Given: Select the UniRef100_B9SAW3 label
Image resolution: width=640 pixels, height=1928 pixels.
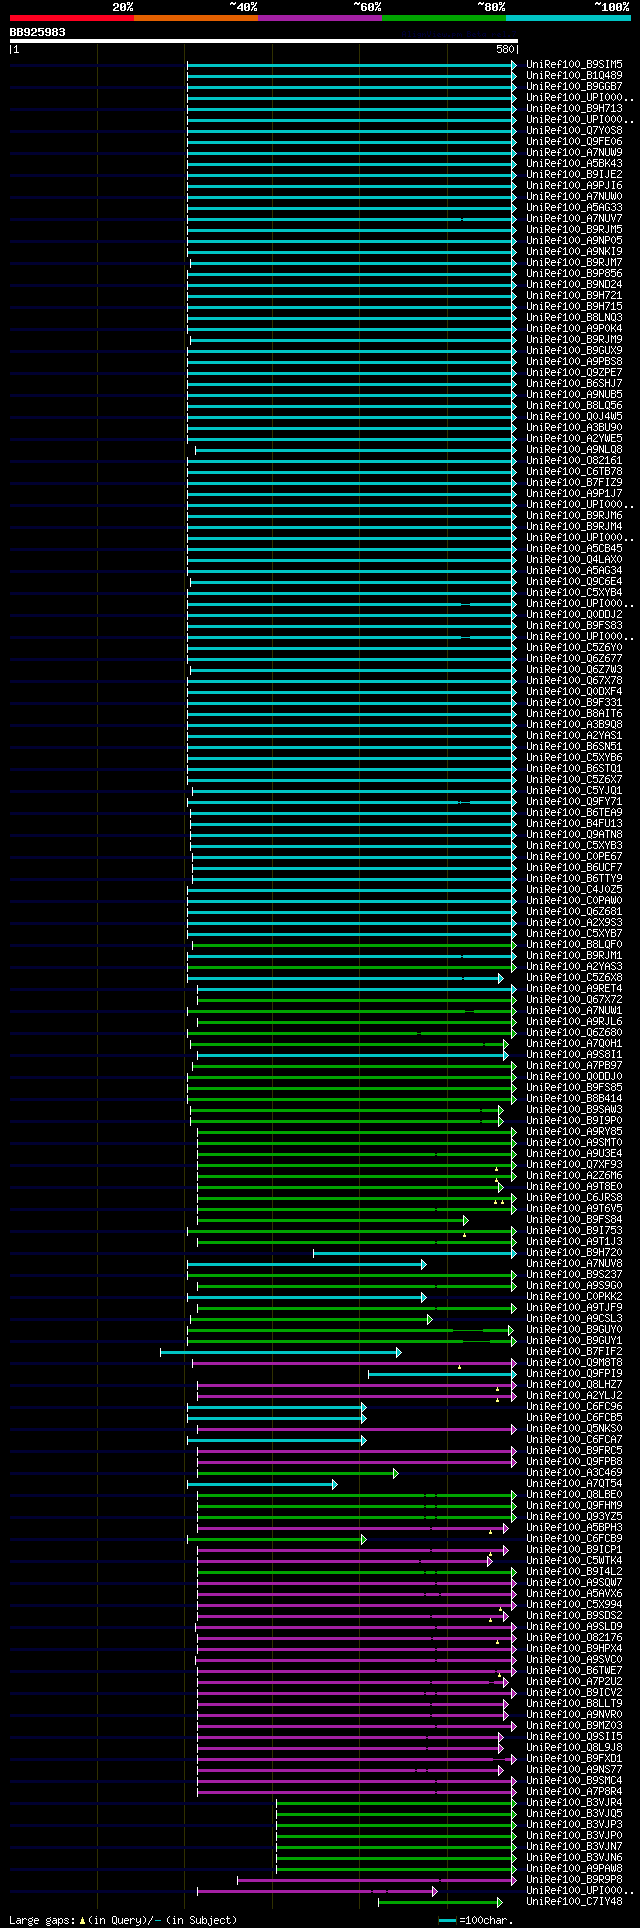Looking at the screenshot, I should click(x=574, y=1109).
